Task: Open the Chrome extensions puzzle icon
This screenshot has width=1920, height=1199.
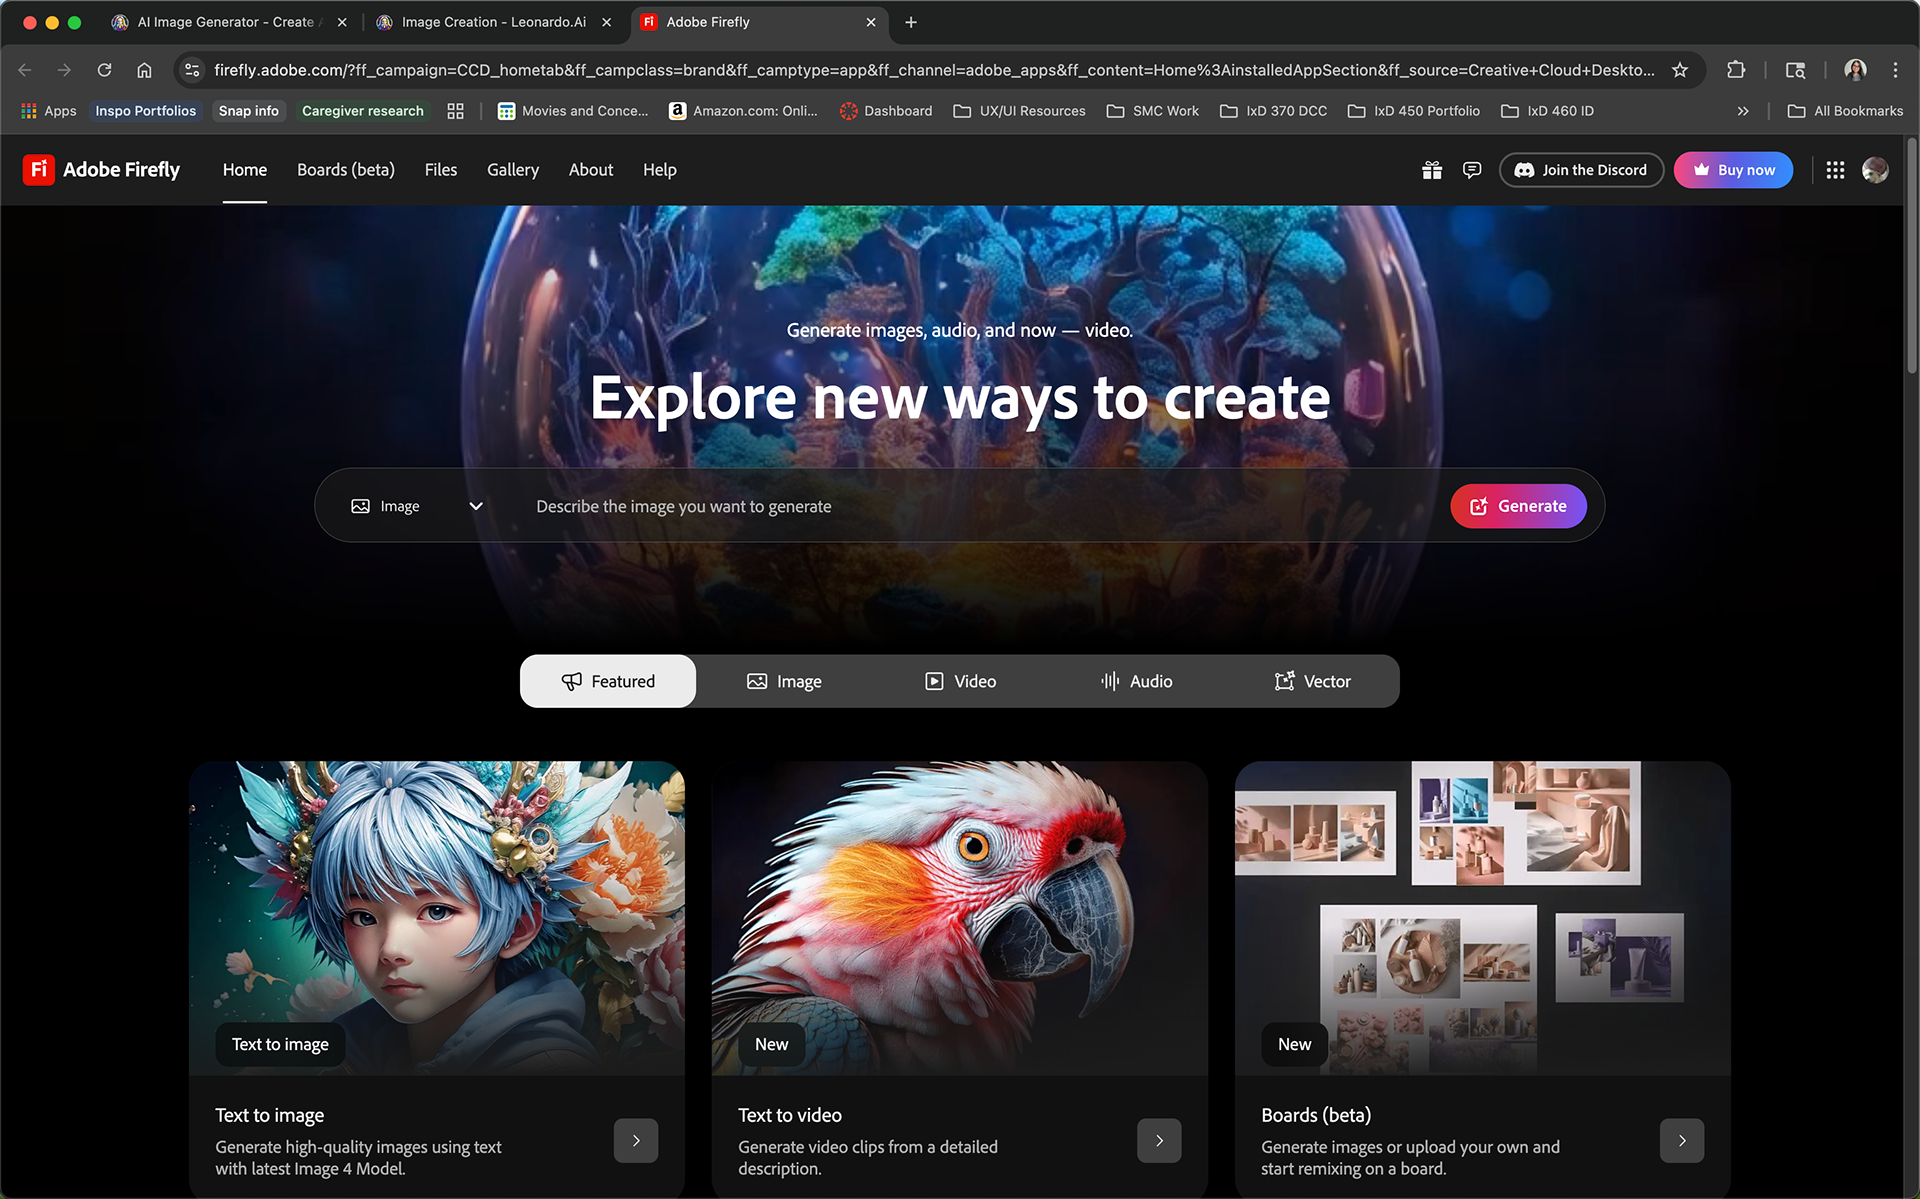Action: pos(1736,70)
